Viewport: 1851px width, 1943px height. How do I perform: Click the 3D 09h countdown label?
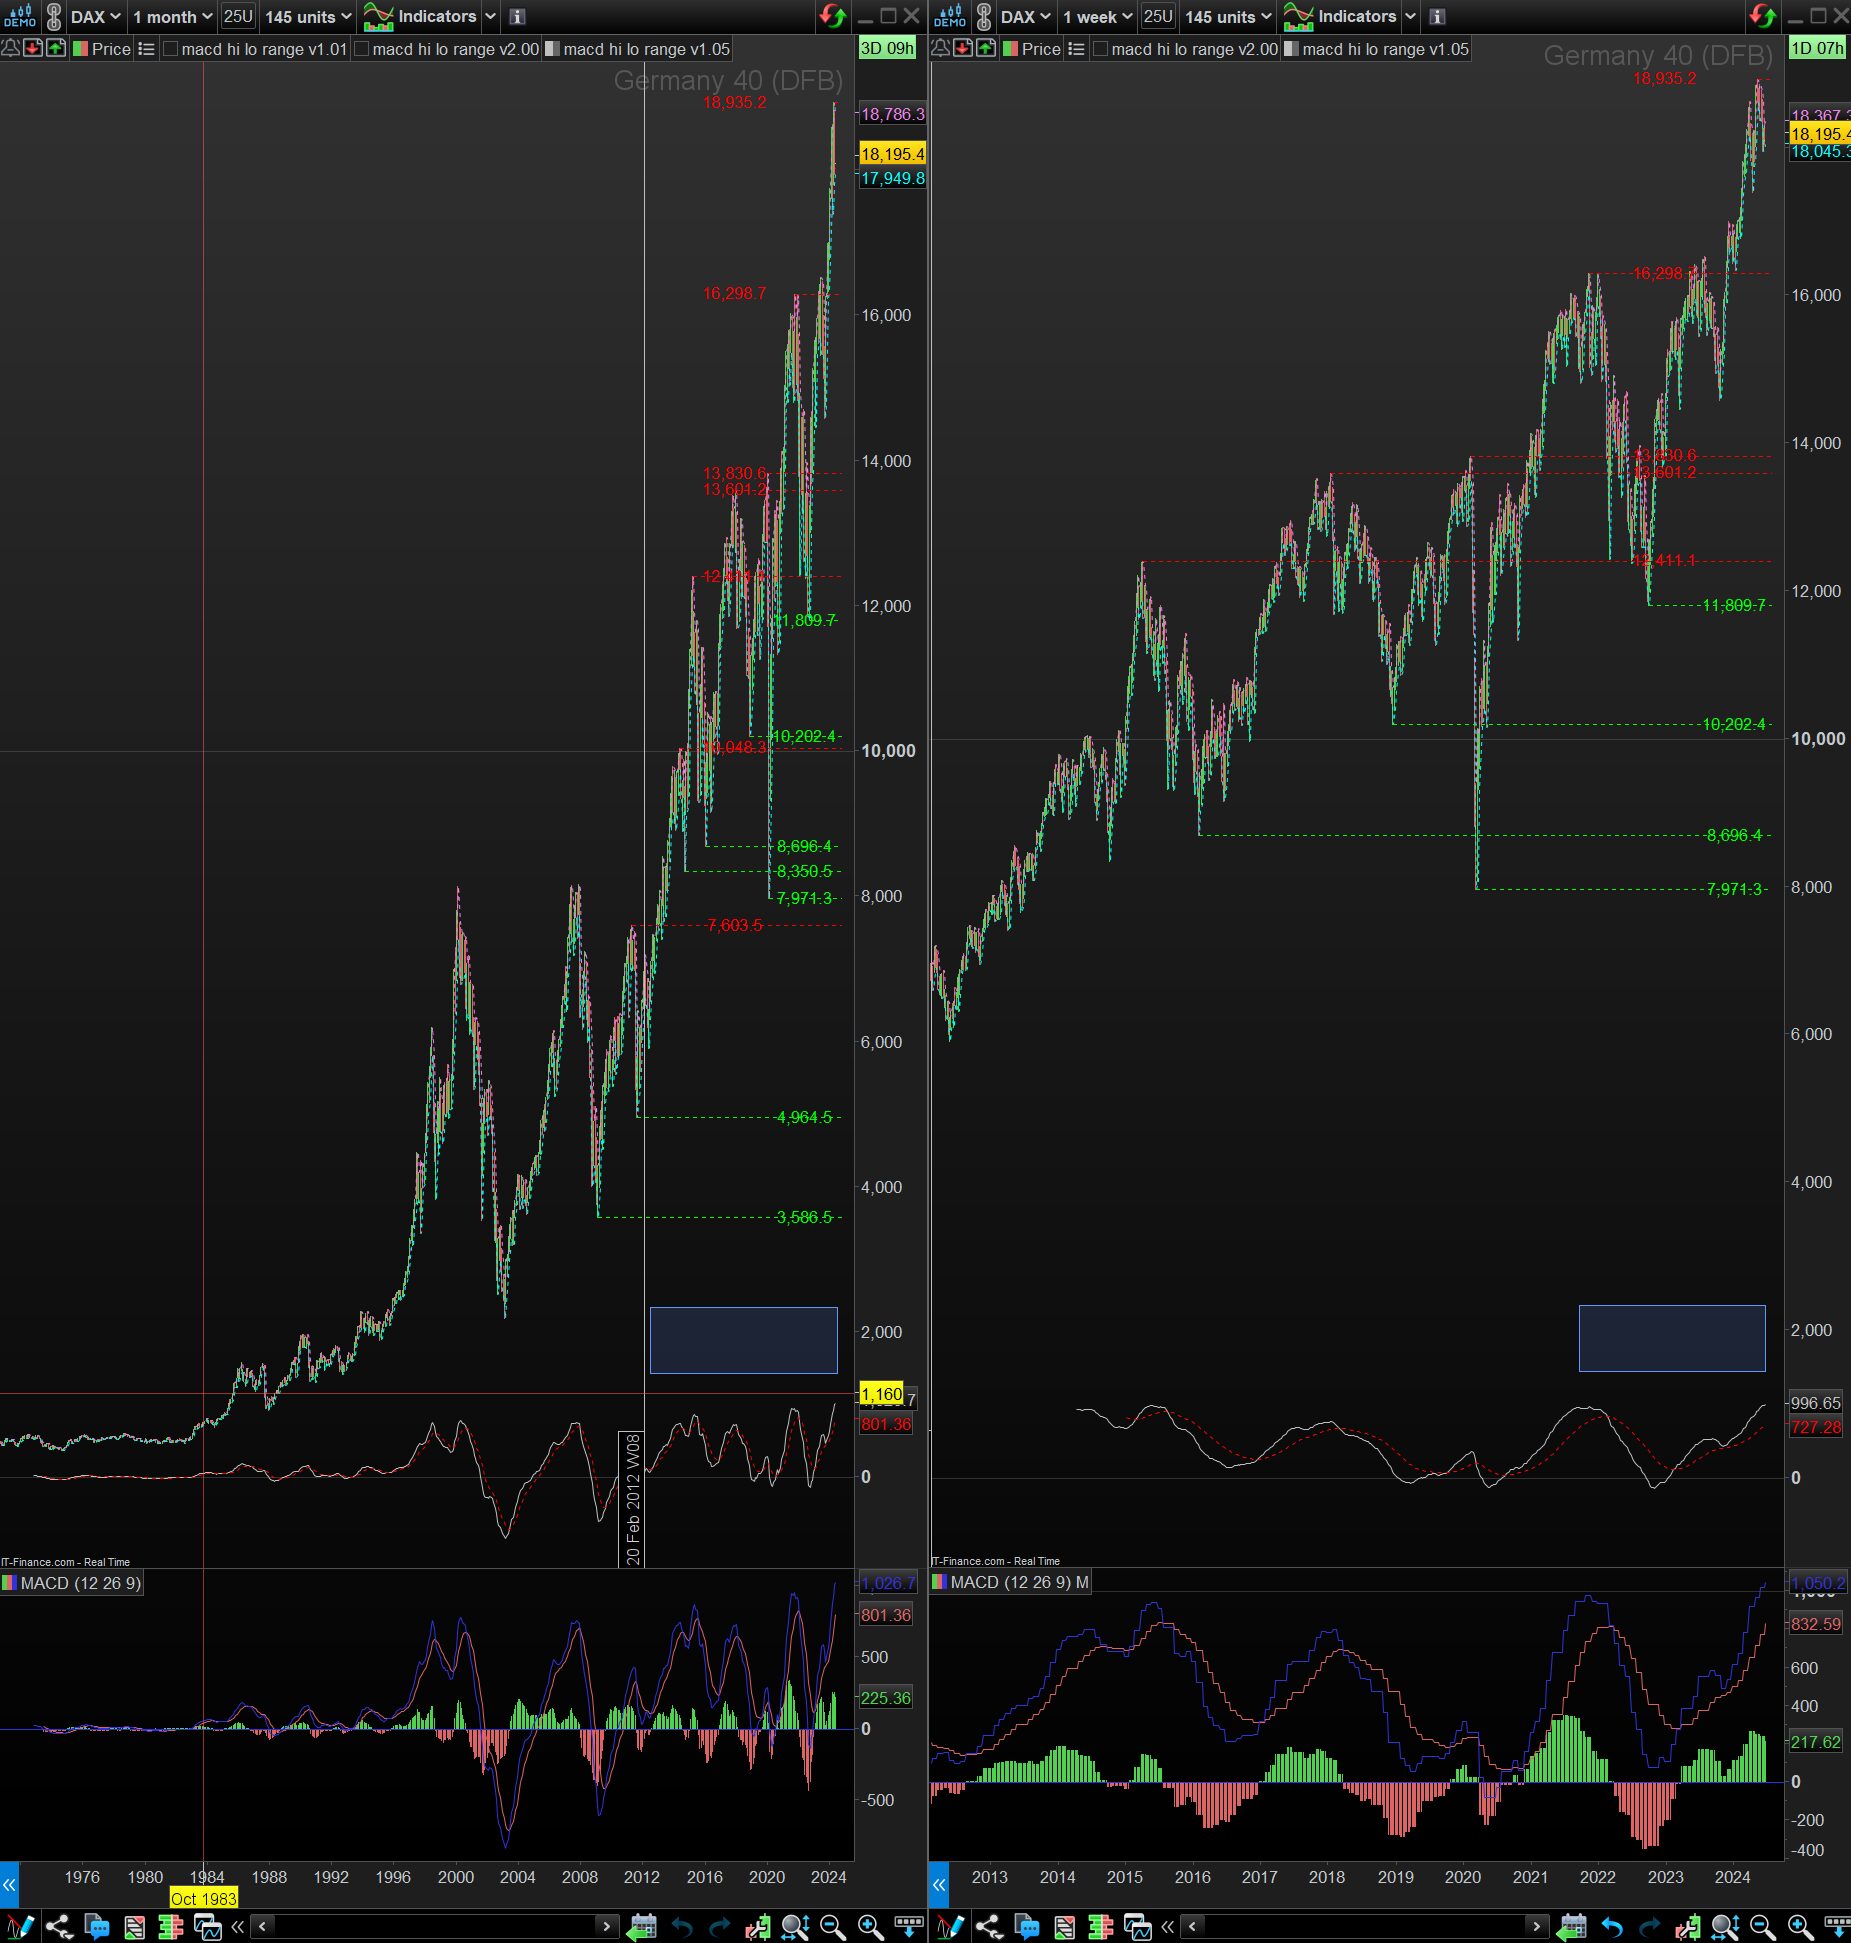tap(887, 48)
